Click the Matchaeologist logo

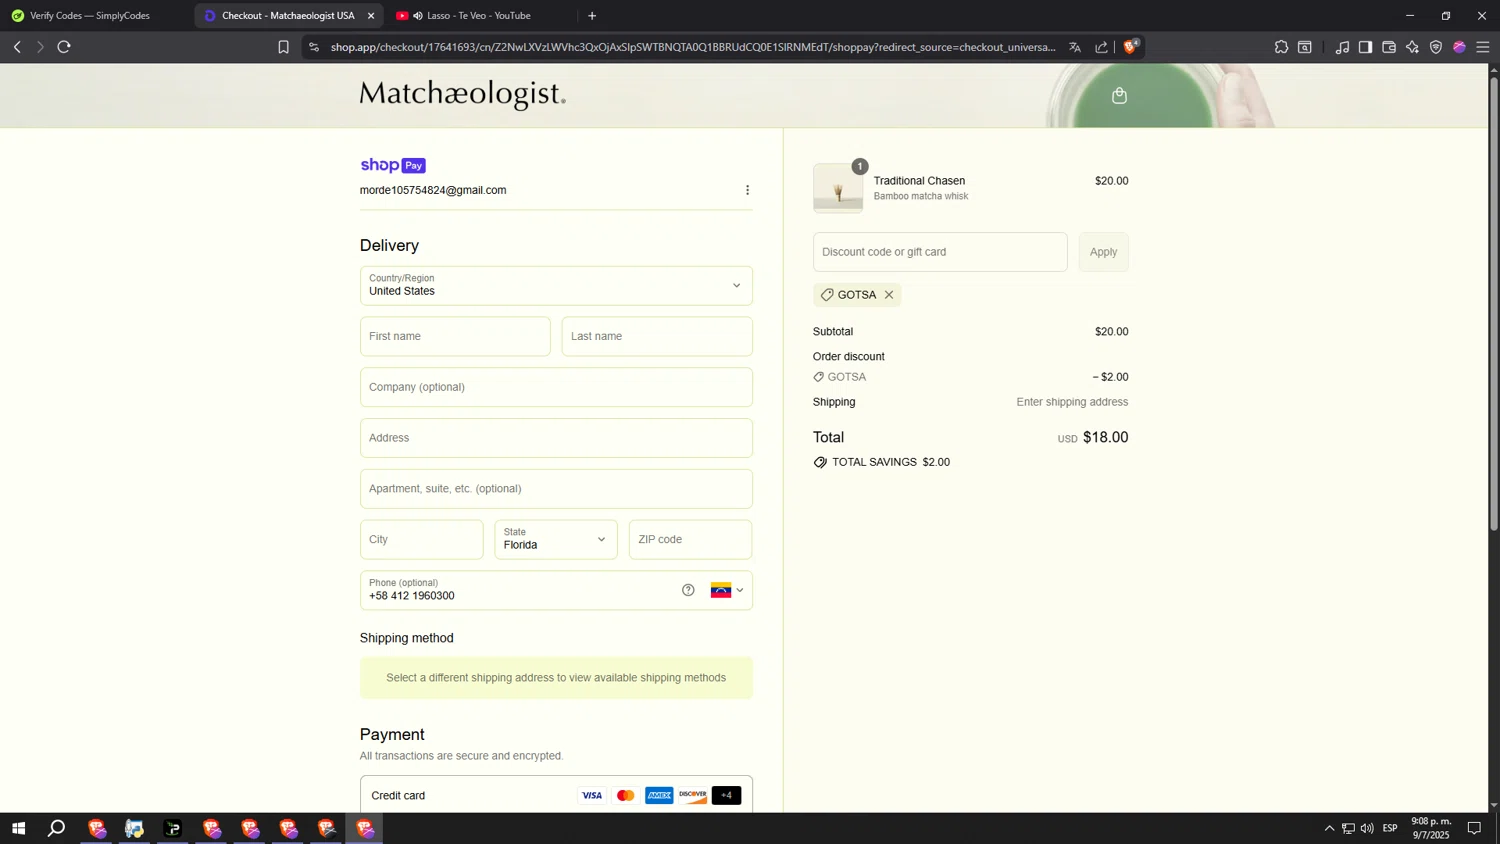(463, 94)
